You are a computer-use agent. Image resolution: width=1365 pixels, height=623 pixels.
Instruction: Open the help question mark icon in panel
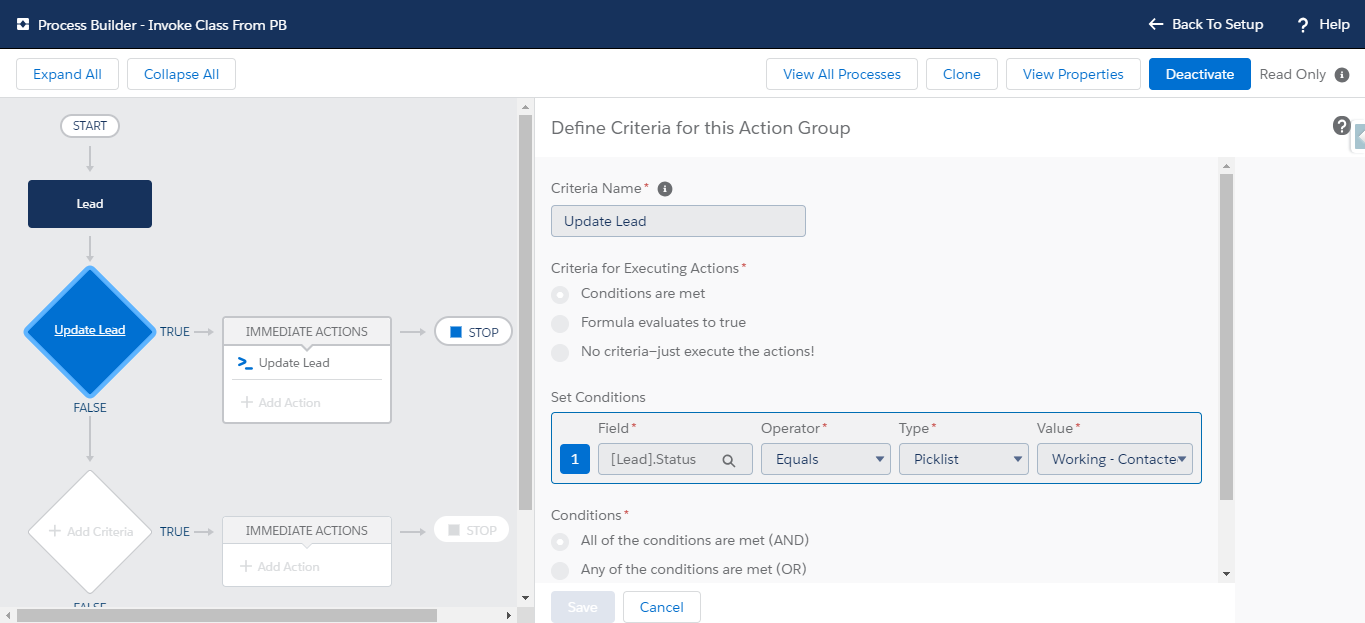(x=1341, y=126)
